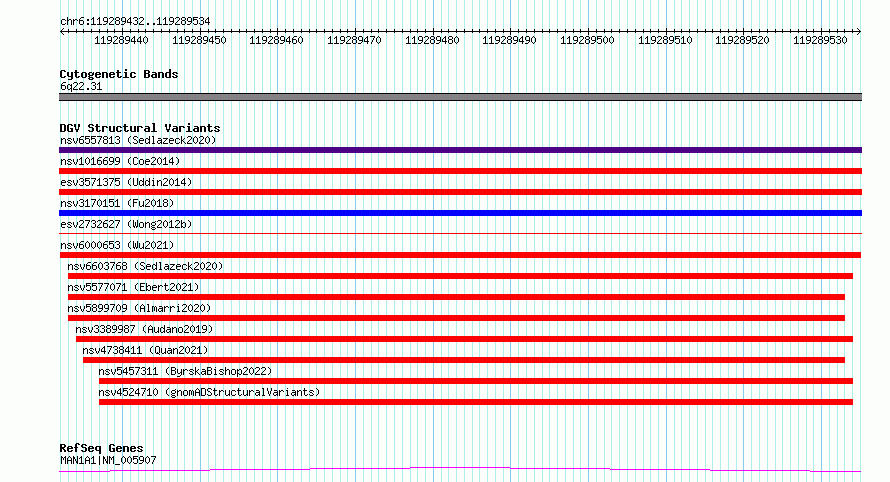Click ruler position 119289450
This screenshot has width=890, height=482.
(x=199, y=40)
